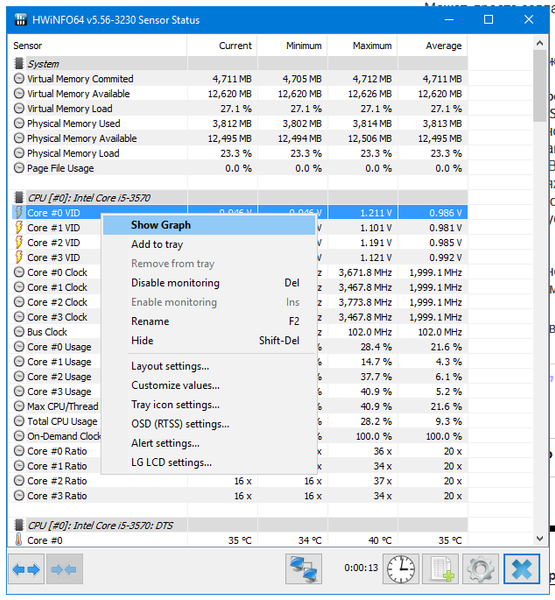Open sensor settings gear icon

[x=481, y=569]
